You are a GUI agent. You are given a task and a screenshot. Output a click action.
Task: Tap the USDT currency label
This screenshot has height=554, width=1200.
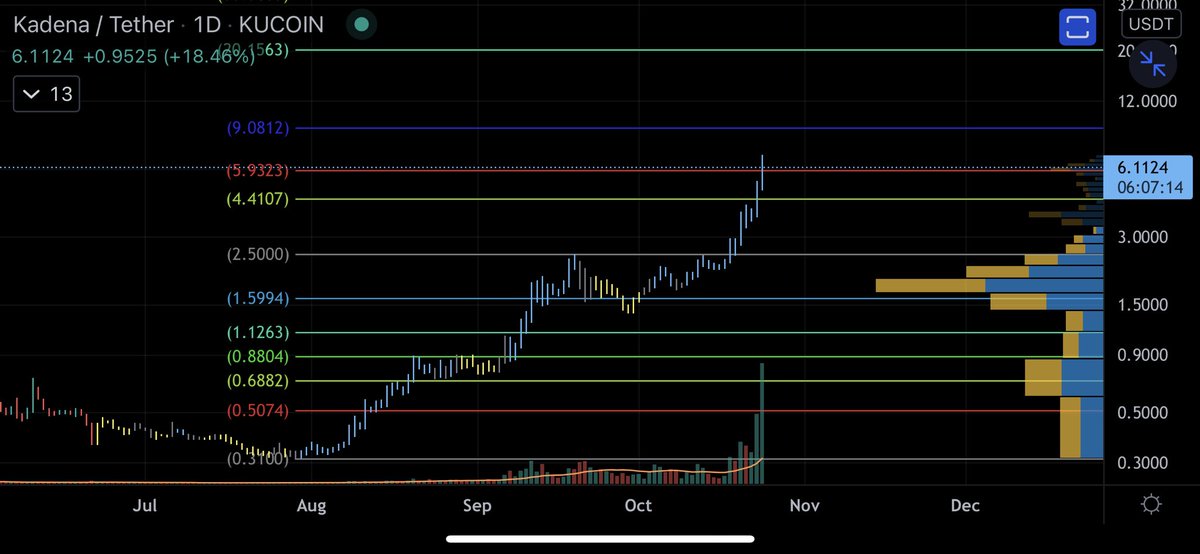coord(1152,22)
